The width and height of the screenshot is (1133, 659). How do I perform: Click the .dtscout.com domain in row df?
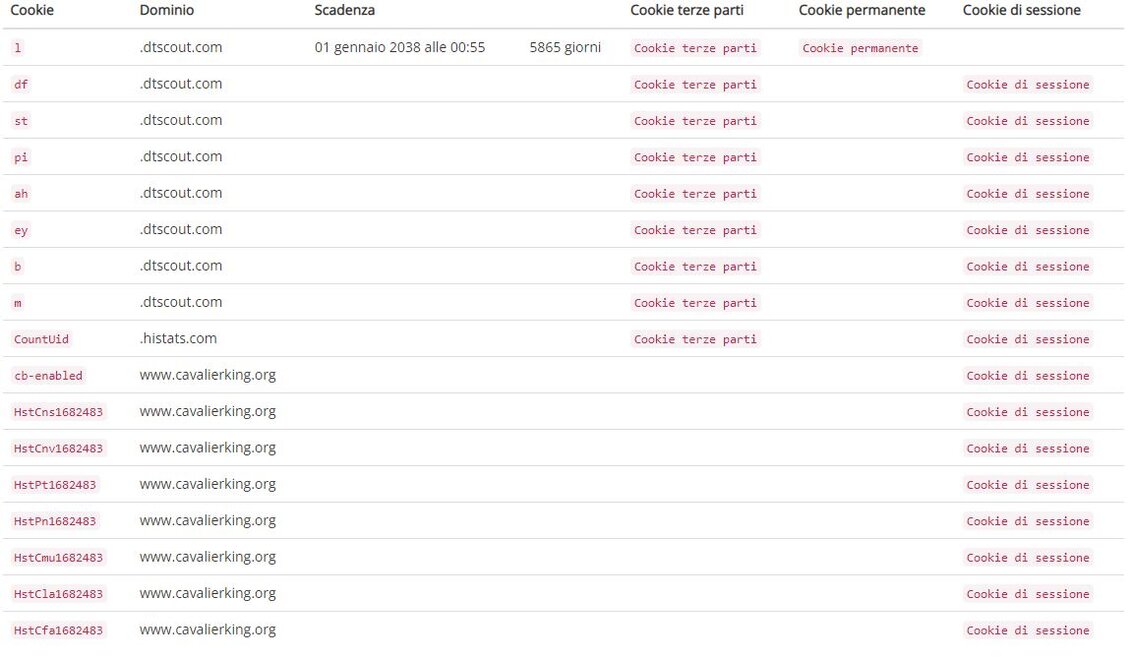pyautogui.click(x=181, y=84)
